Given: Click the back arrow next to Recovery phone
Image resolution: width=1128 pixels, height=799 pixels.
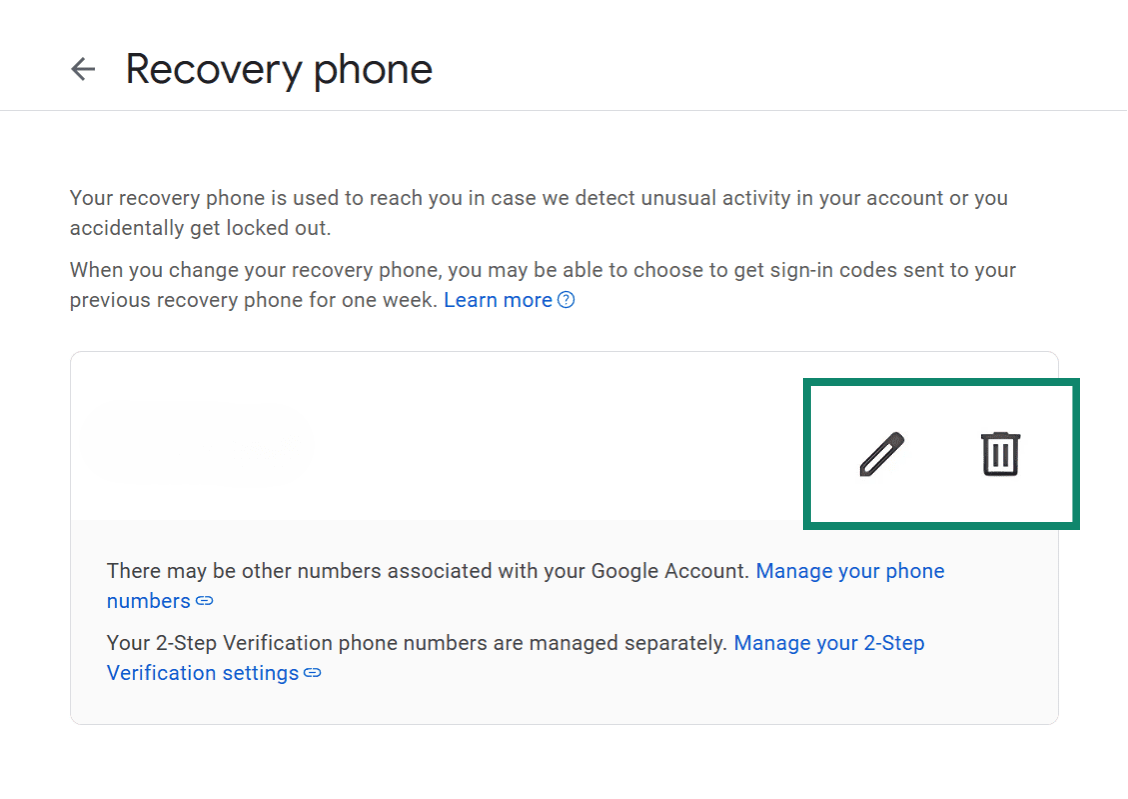Looking at the screenshot, I should 82,68.
